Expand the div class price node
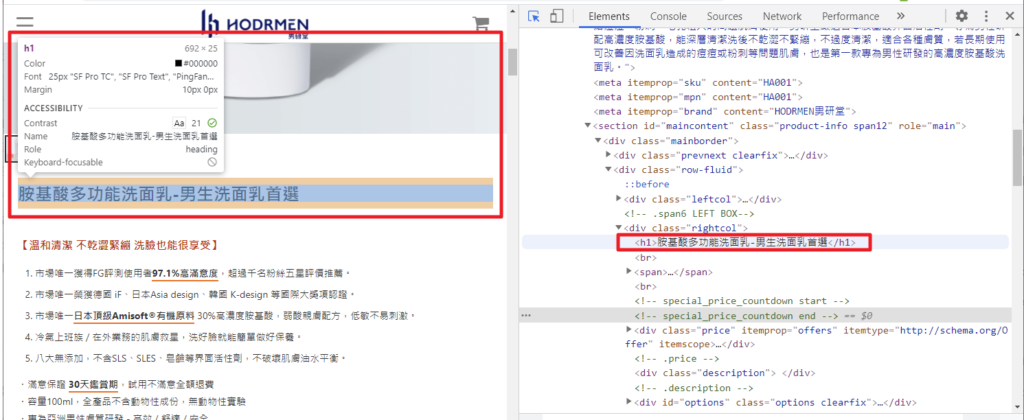This screenshot has height=420, width=1024. tap(629, 329)
